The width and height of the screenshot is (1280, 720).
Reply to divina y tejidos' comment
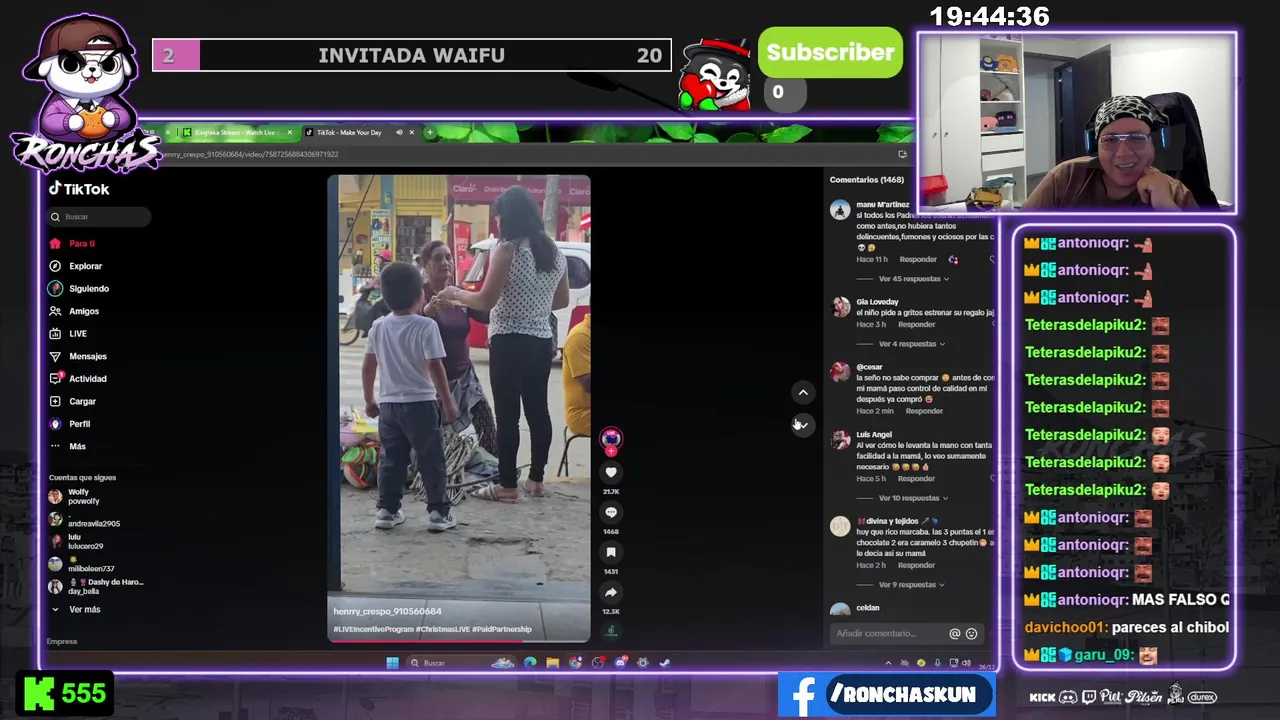(x=916, y=565)
